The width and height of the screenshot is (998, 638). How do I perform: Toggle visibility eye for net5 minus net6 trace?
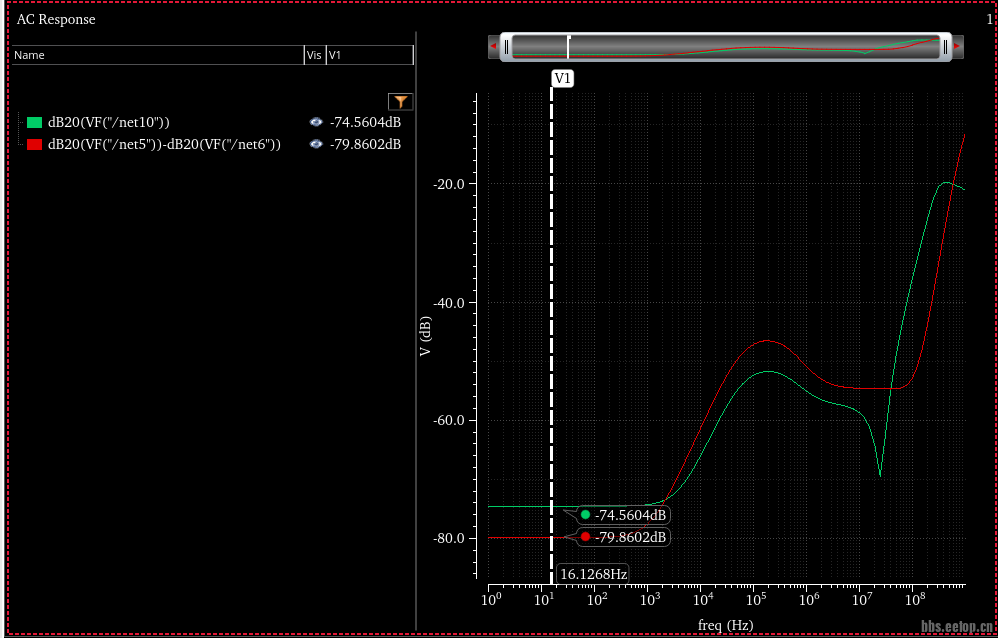coord(315,145)
